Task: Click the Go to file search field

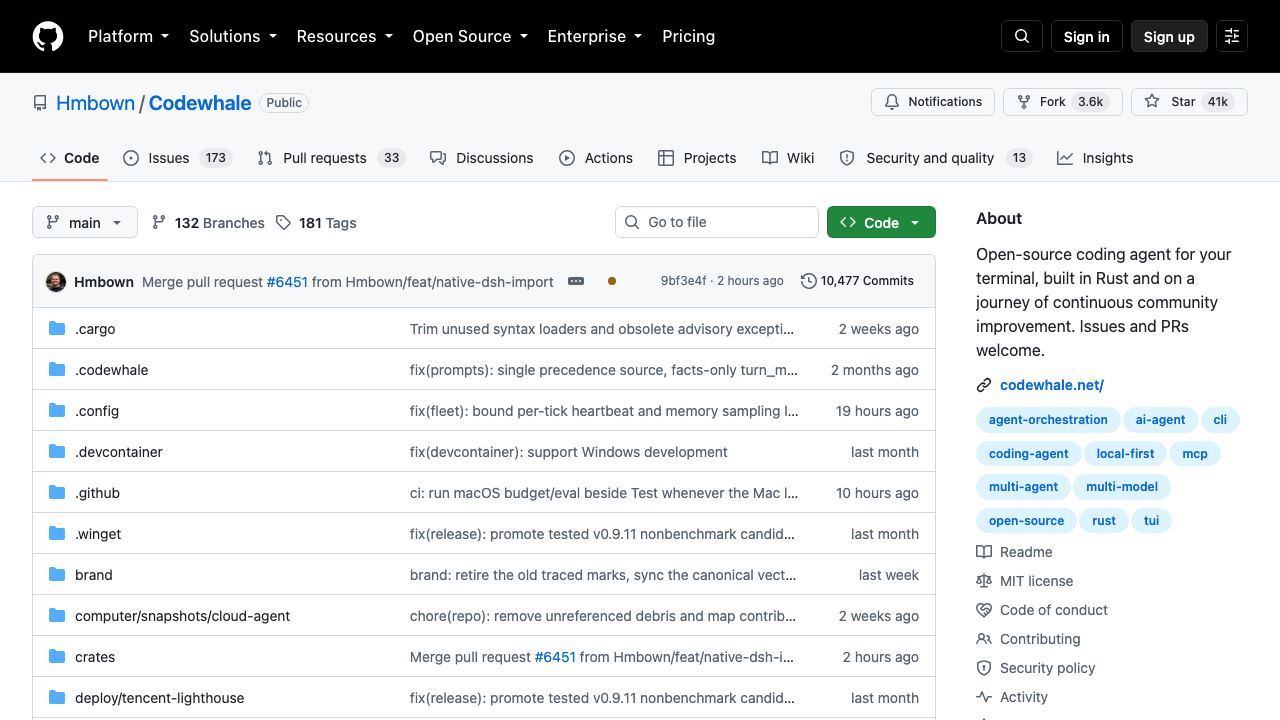Action: pos(717,222)
